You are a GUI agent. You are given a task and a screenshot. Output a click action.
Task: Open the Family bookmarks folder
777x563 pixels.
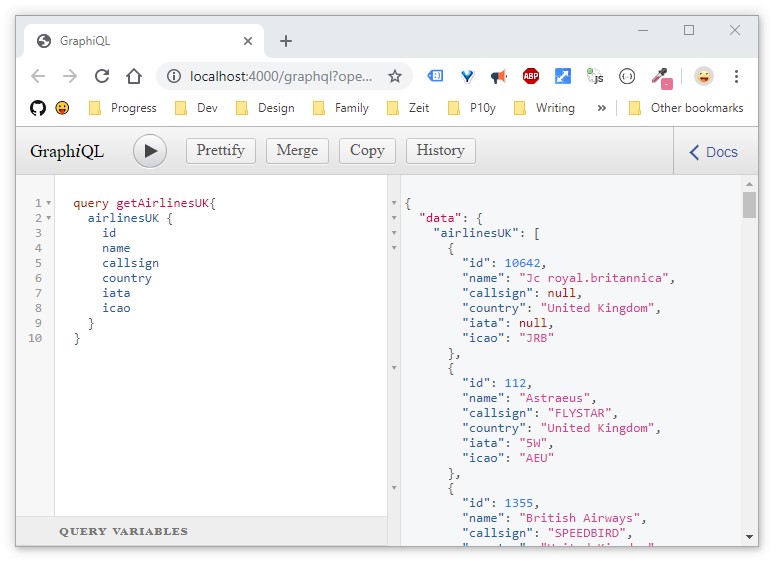[340, 108]
